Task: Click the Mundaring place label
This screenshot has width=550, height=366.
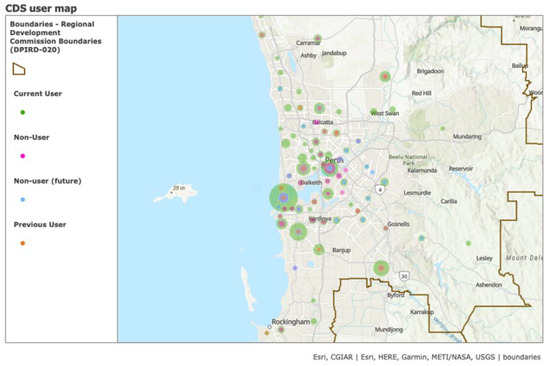Action: pyautogui.click(x=467, y=137)
